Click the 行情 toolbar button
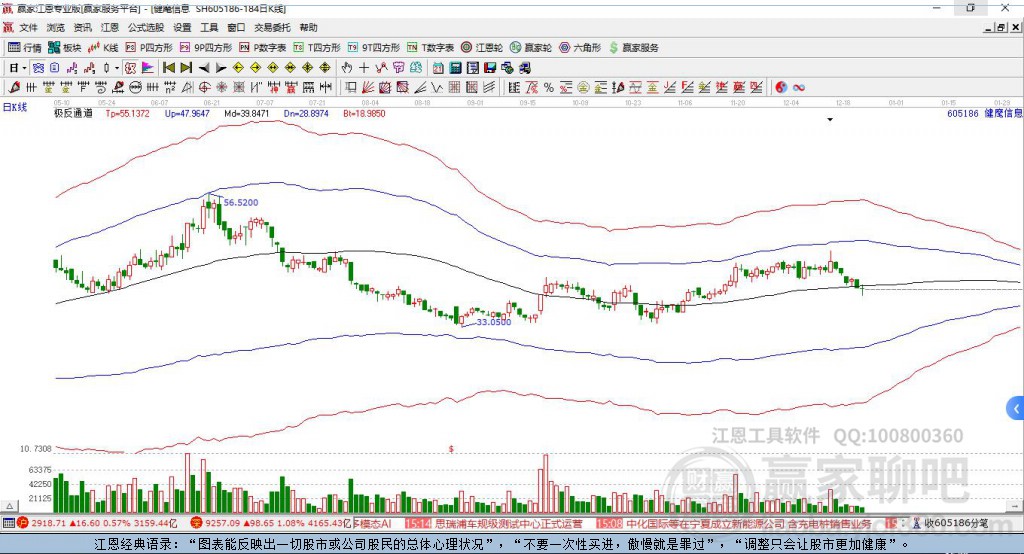1024x554 pixels. pos(25,48)
